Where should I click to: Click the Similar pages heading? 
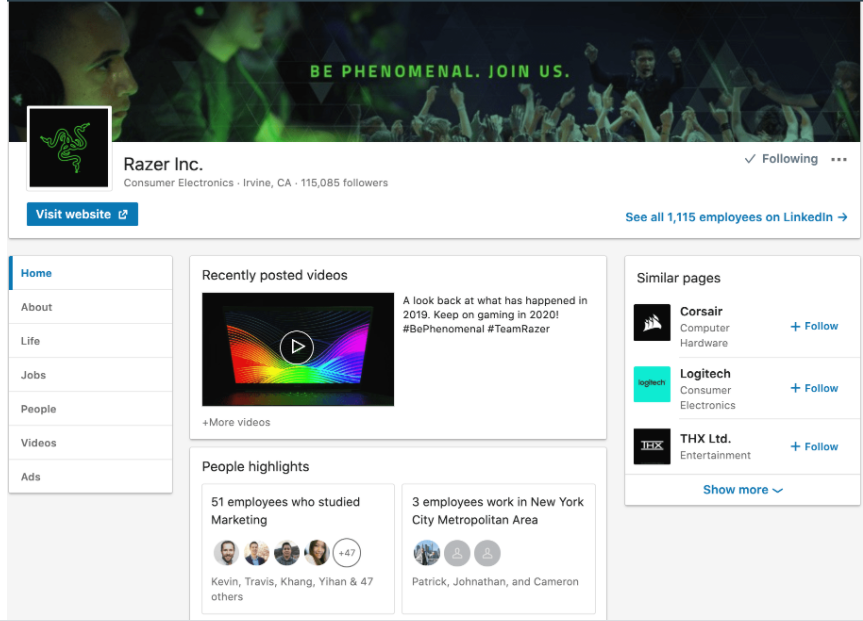678,278
